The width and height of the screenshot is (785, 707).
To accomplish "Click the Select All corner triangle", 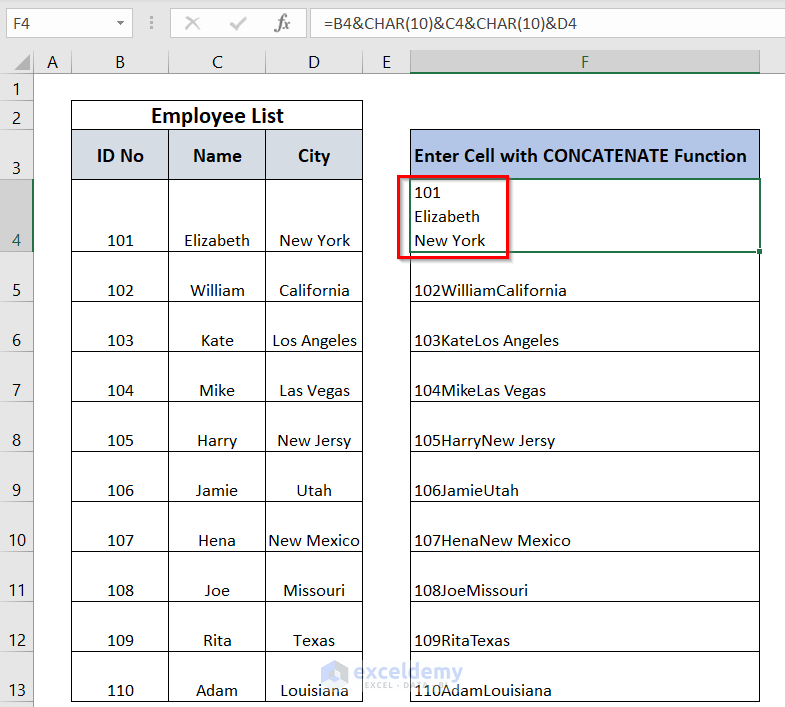I will [22, 62].
